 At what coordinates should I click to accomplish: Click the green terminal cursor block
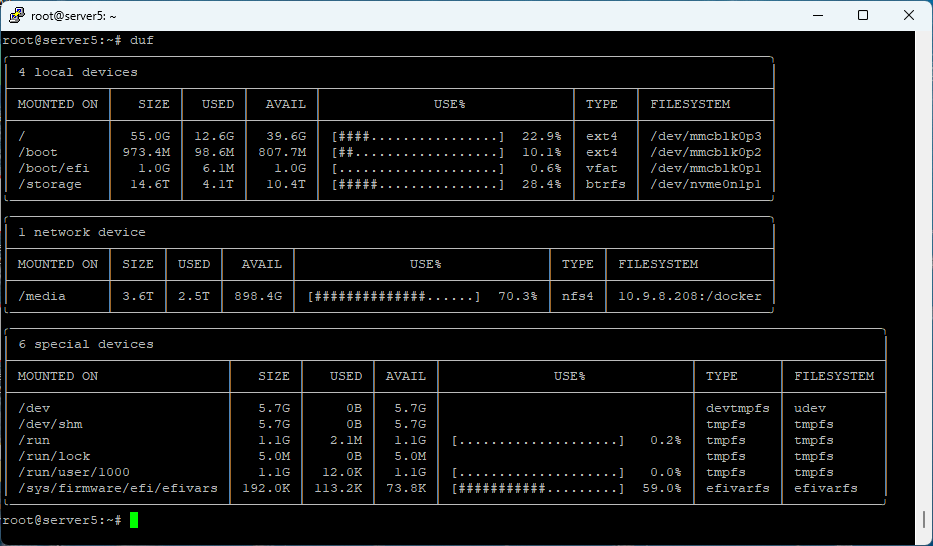(x=134, y=520)
